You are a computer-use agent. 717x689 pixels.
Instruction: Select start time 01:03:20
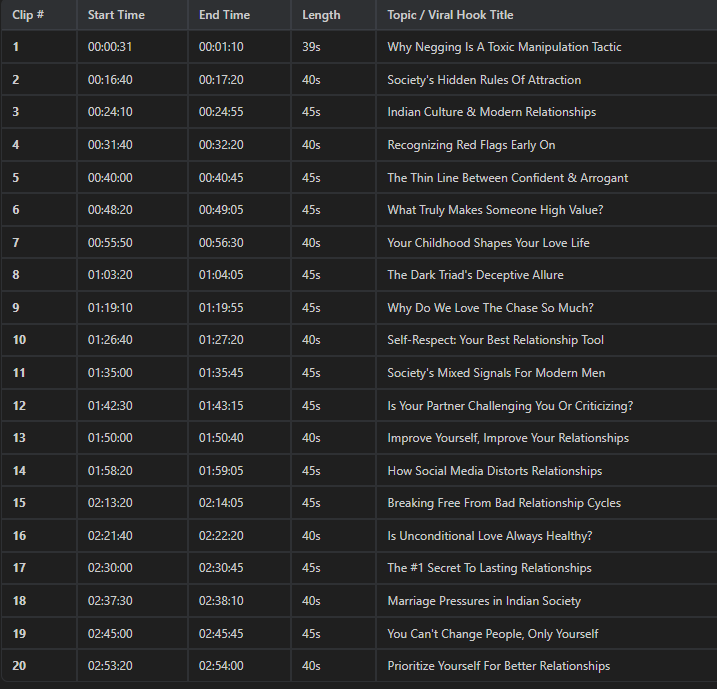point(110,275)
